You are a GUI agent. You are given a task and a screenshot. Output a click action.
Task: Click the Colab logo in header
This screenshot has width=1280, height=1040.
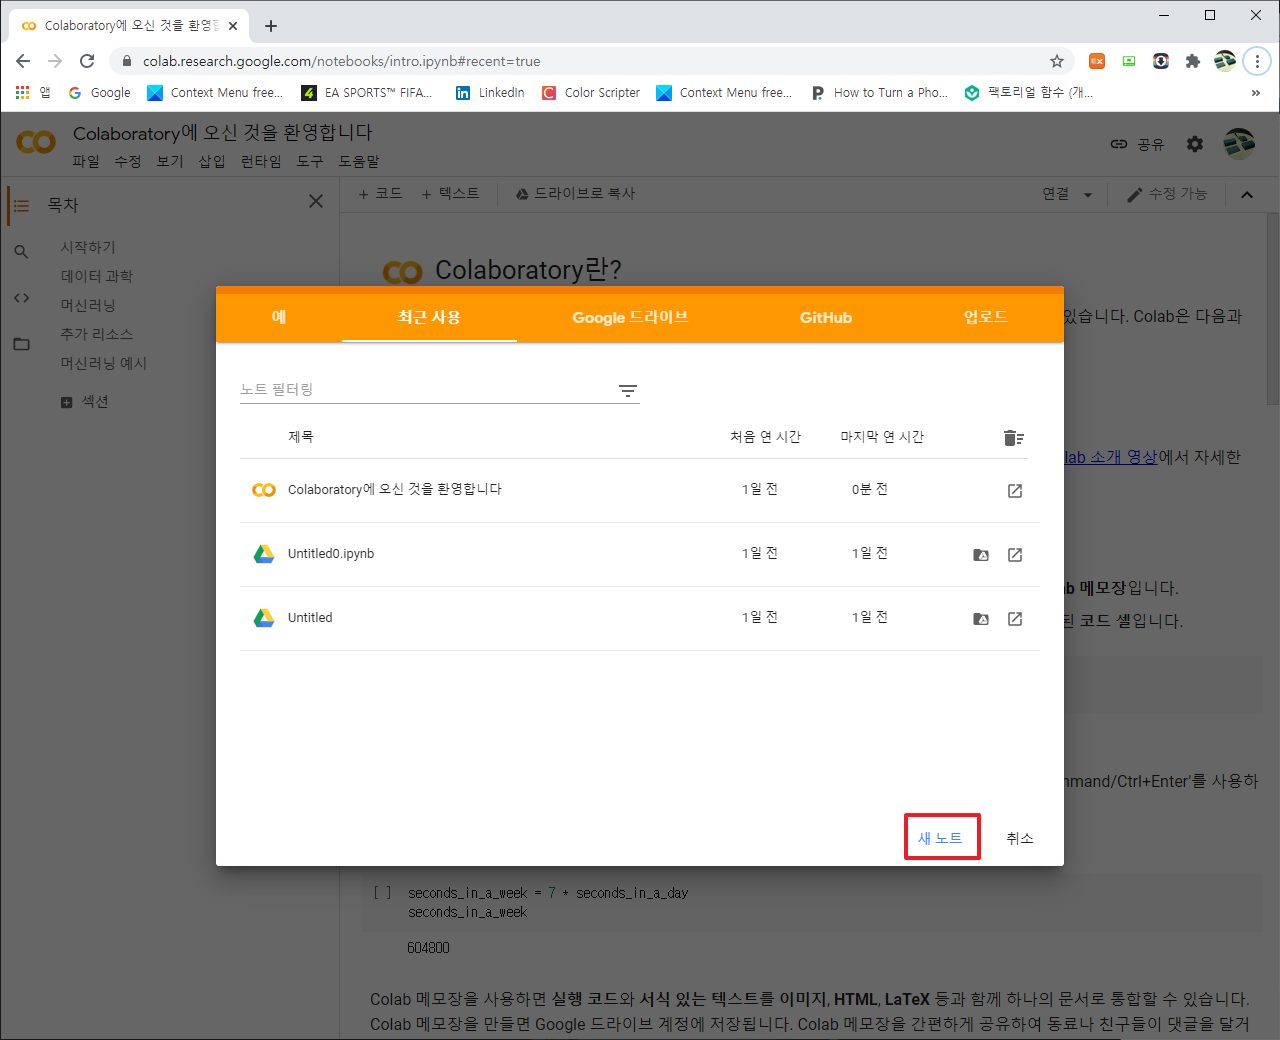36,142
